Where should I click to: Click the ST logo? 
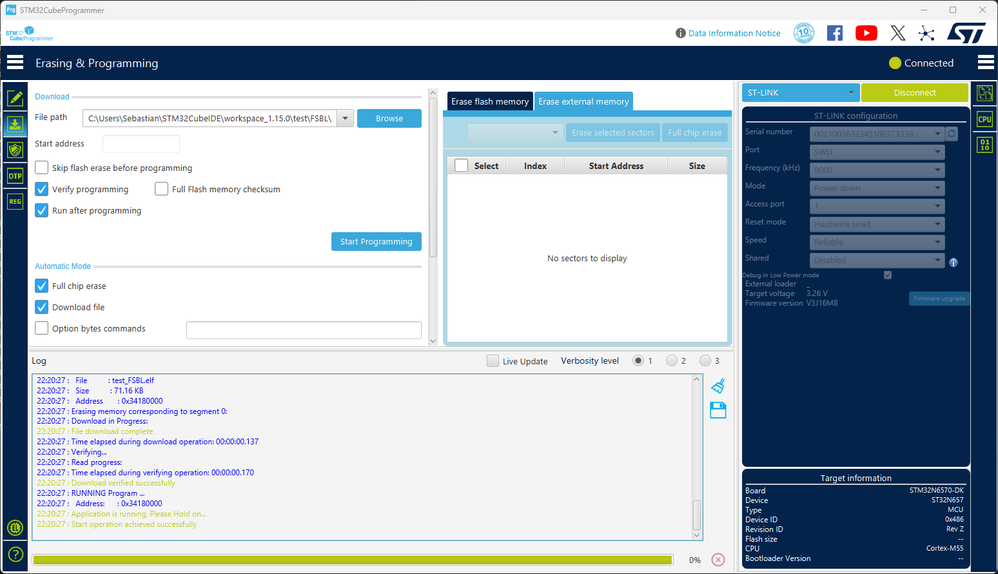[x=966, y=33]
